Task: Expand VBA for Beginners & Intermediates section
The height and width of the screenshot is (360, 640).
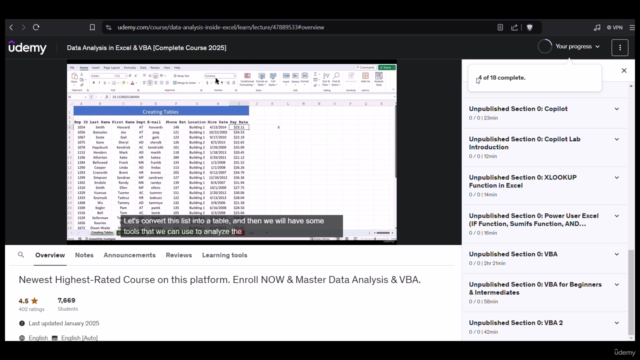Action: coord(617,284)
